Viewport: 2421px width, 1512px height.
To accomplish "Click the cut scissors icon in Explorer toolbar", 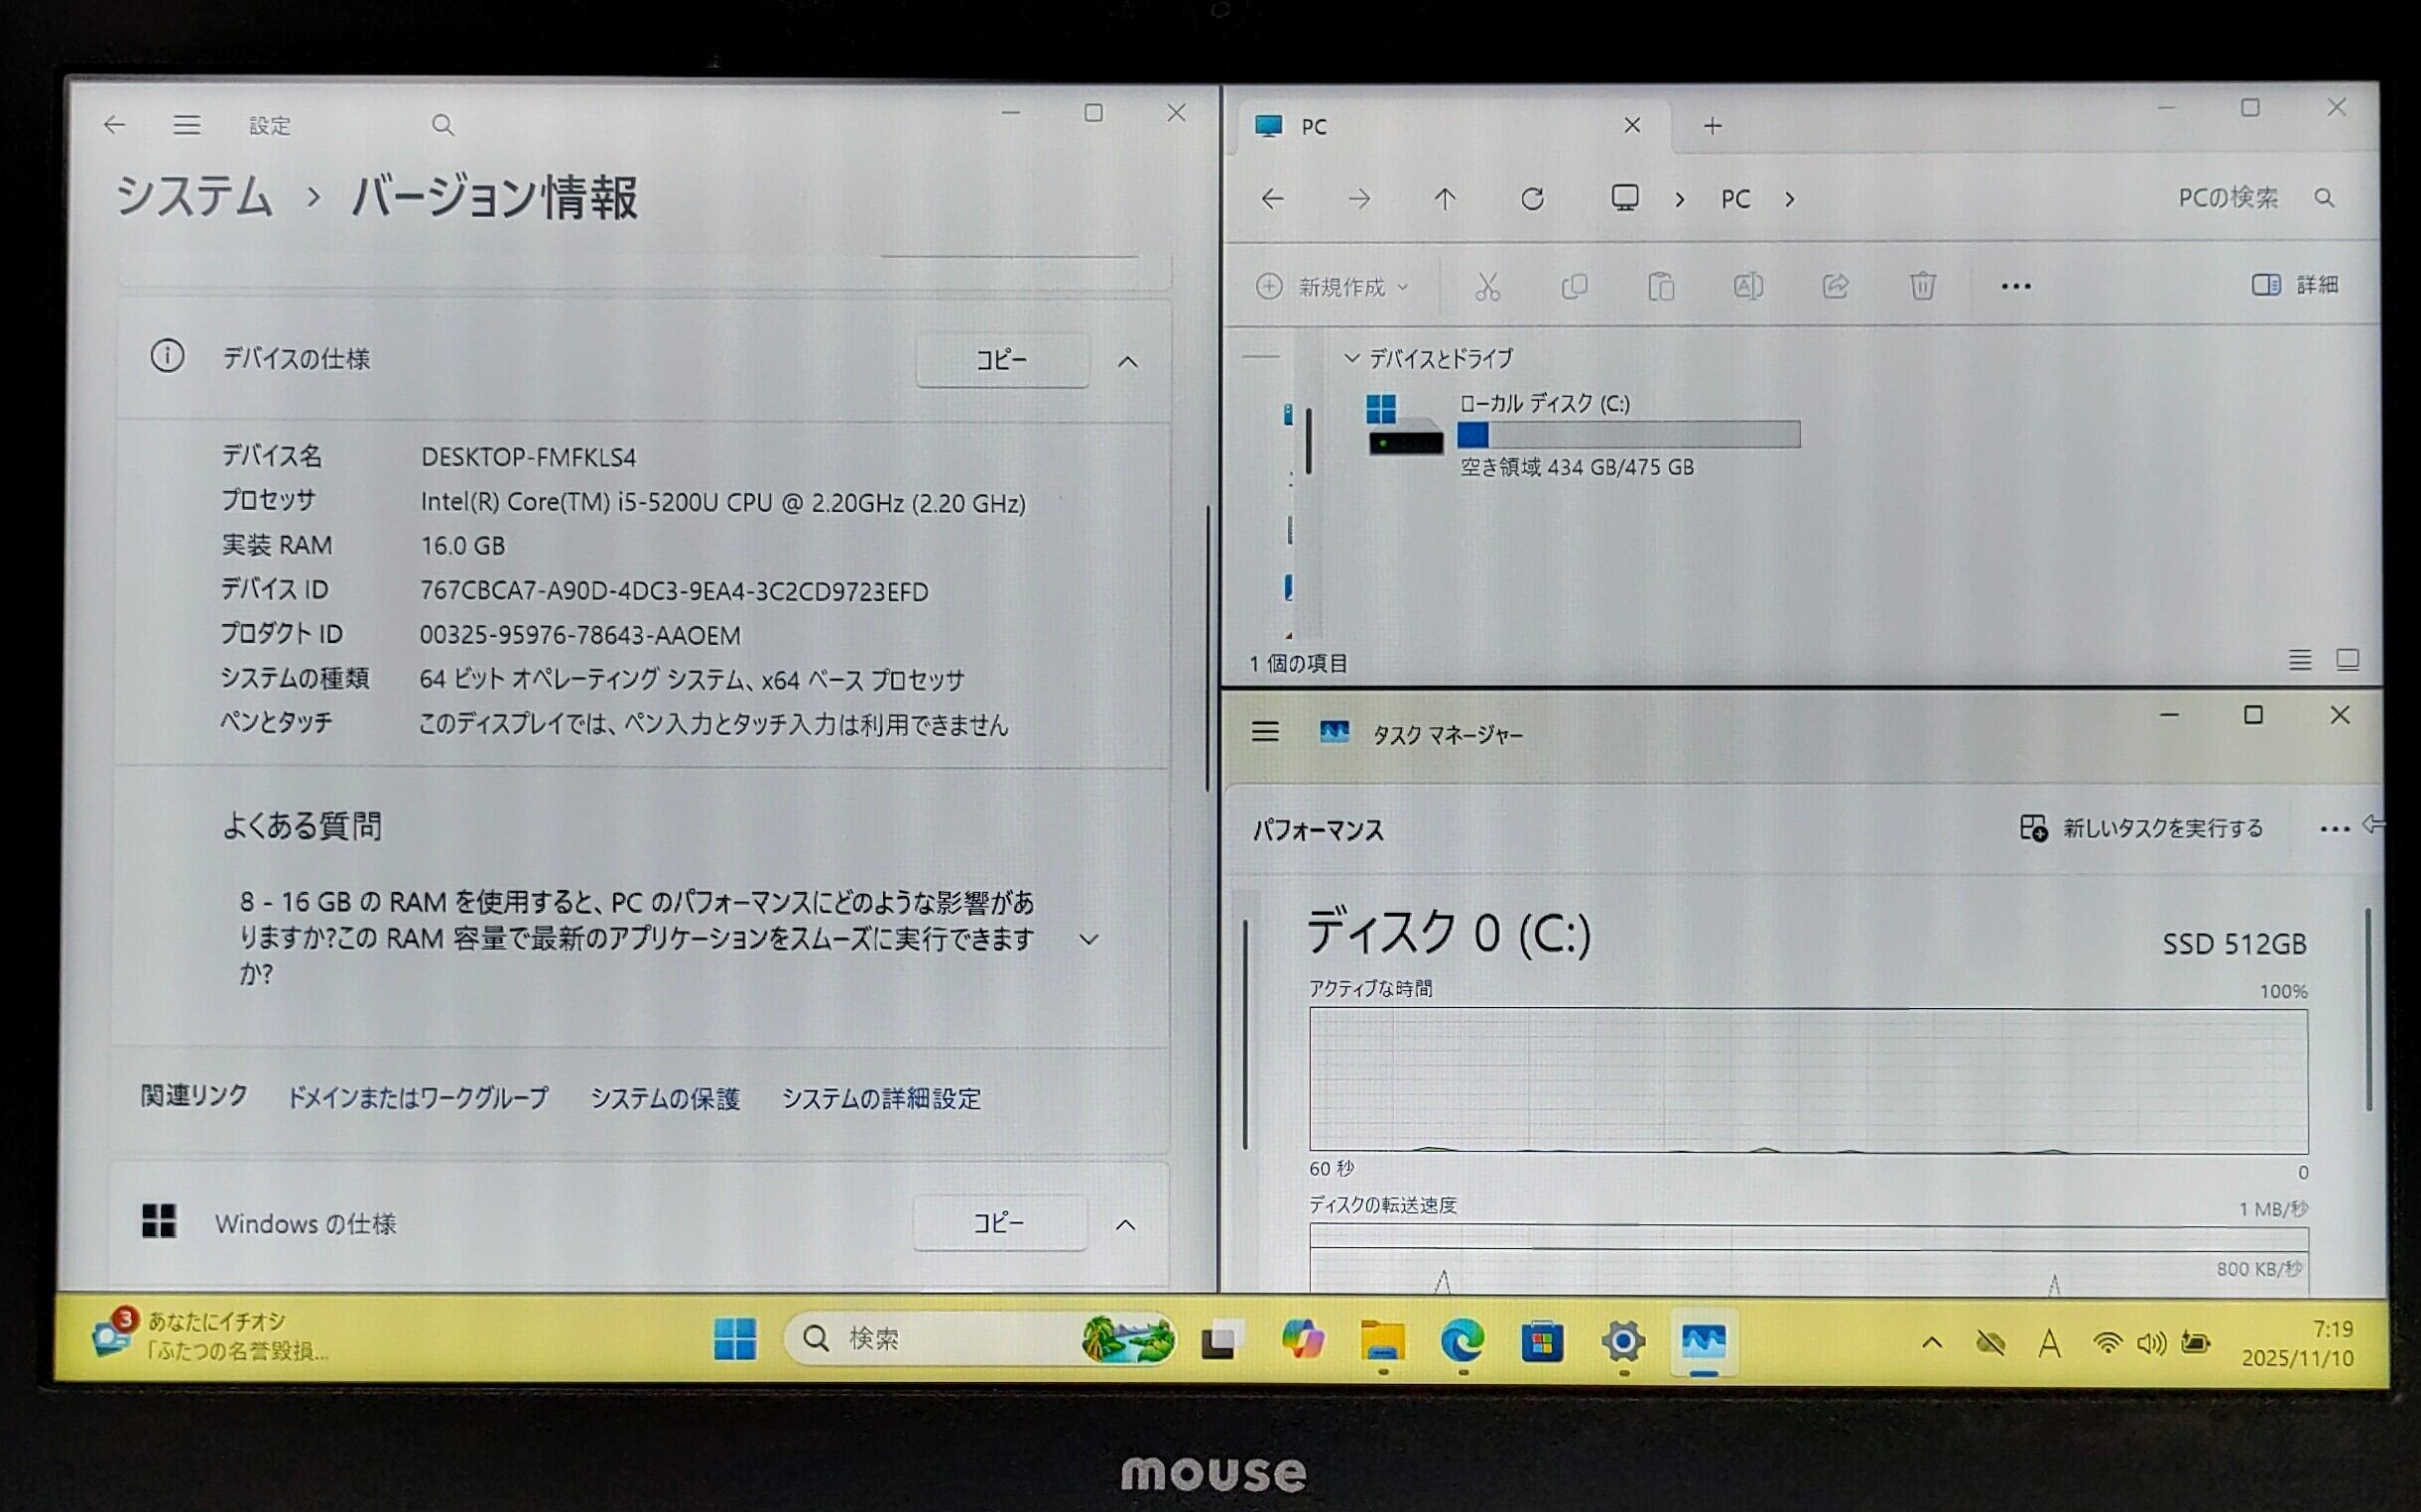I will point(1487,287).
